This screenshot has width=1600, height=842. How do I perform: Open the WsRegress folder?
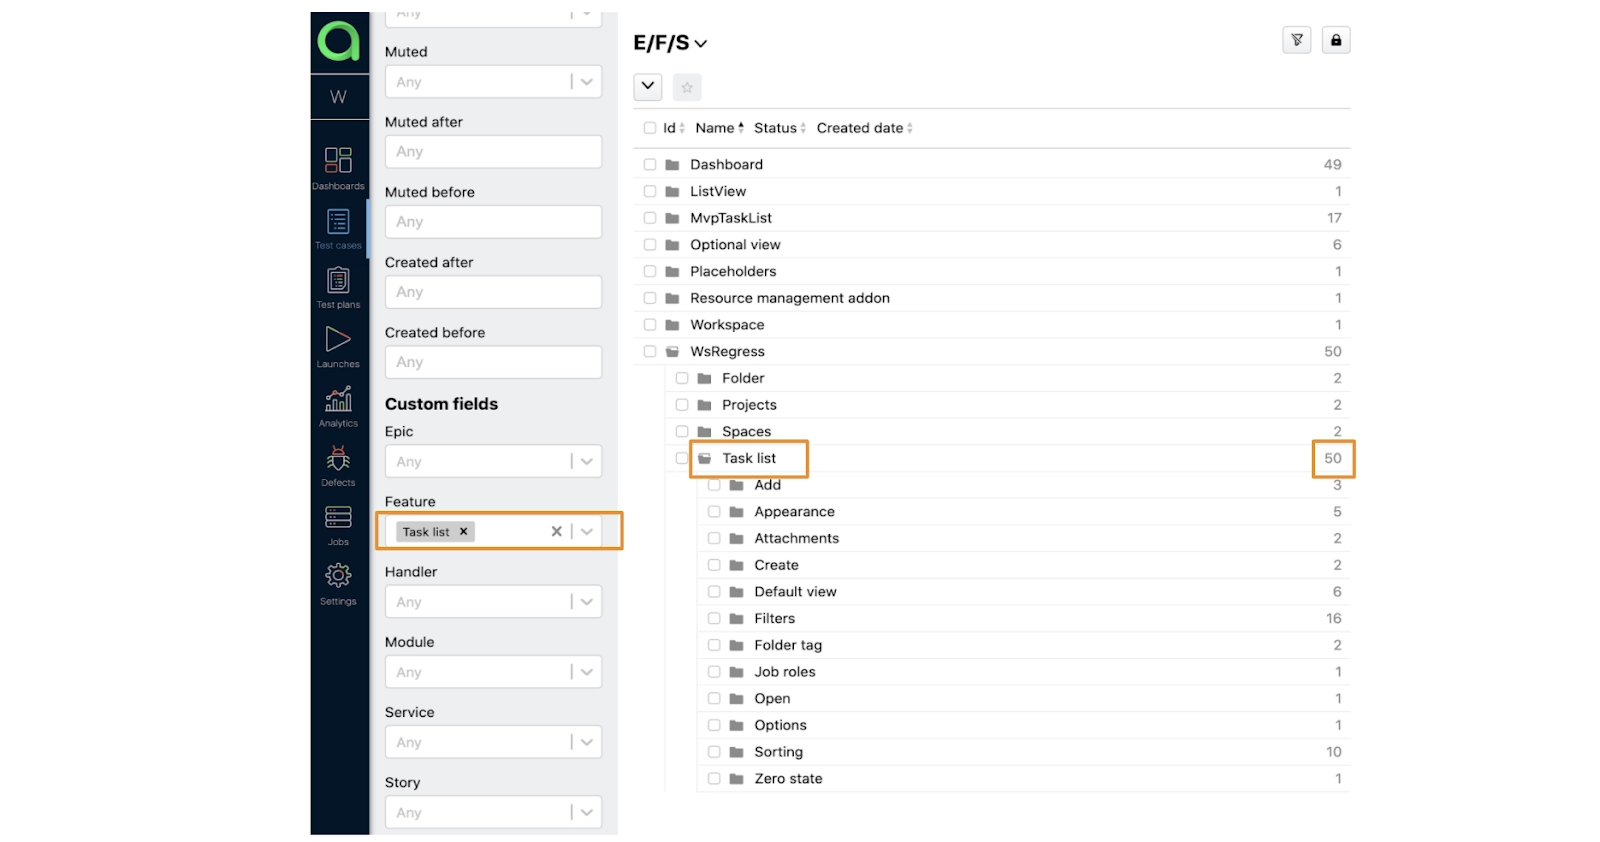727,352
